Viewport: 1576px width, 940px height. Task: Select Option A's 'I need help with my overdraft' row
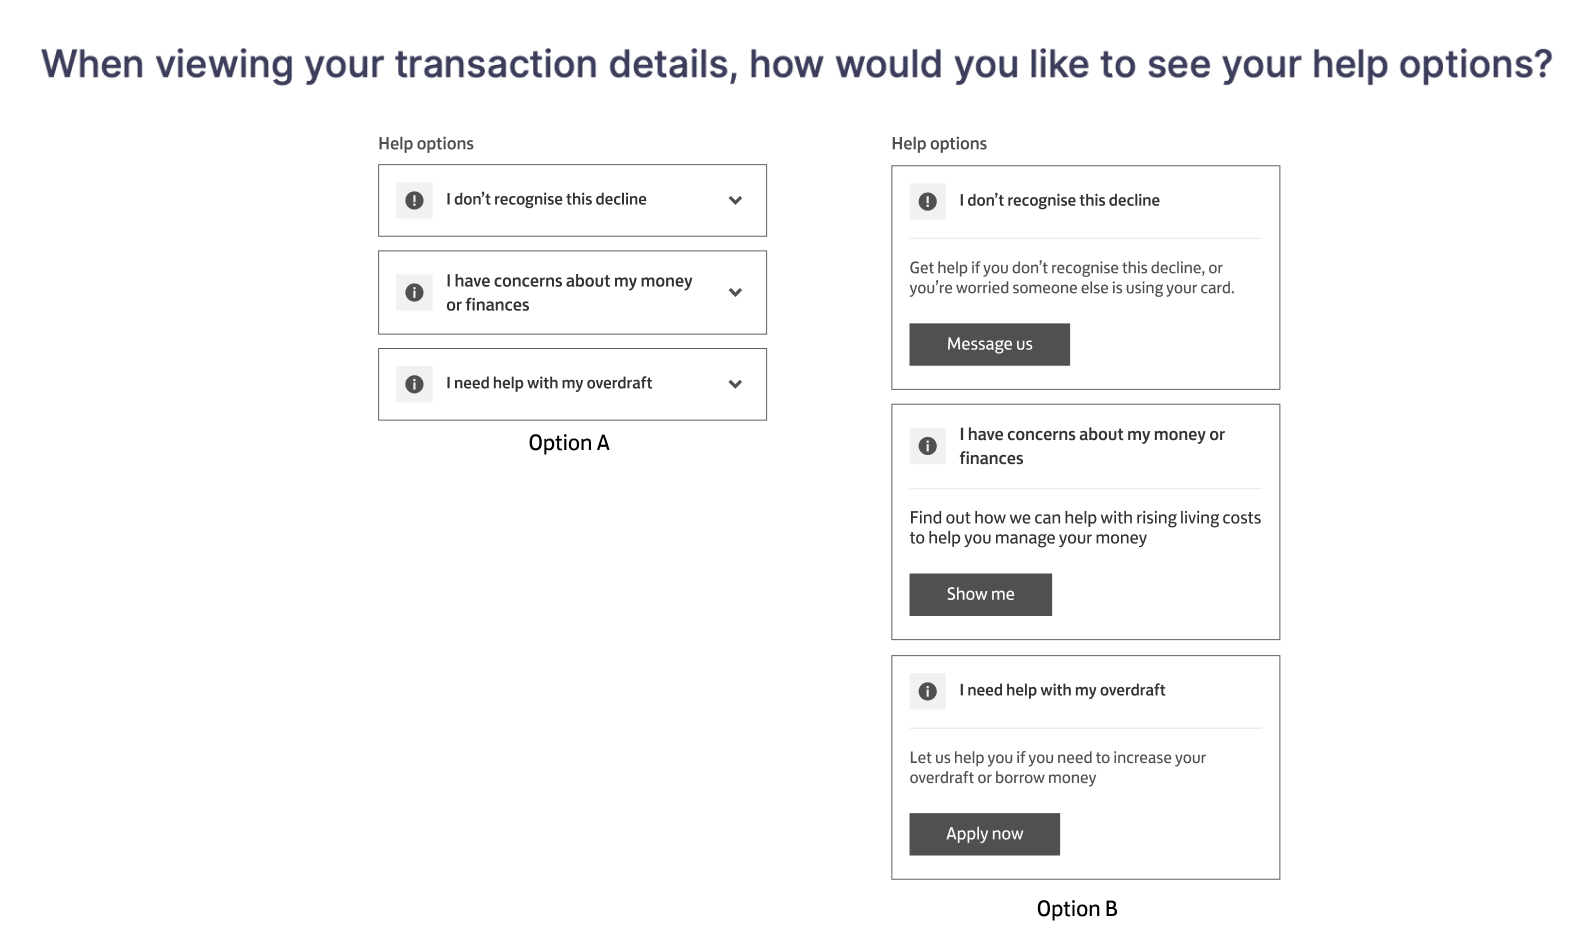[572, 383]
